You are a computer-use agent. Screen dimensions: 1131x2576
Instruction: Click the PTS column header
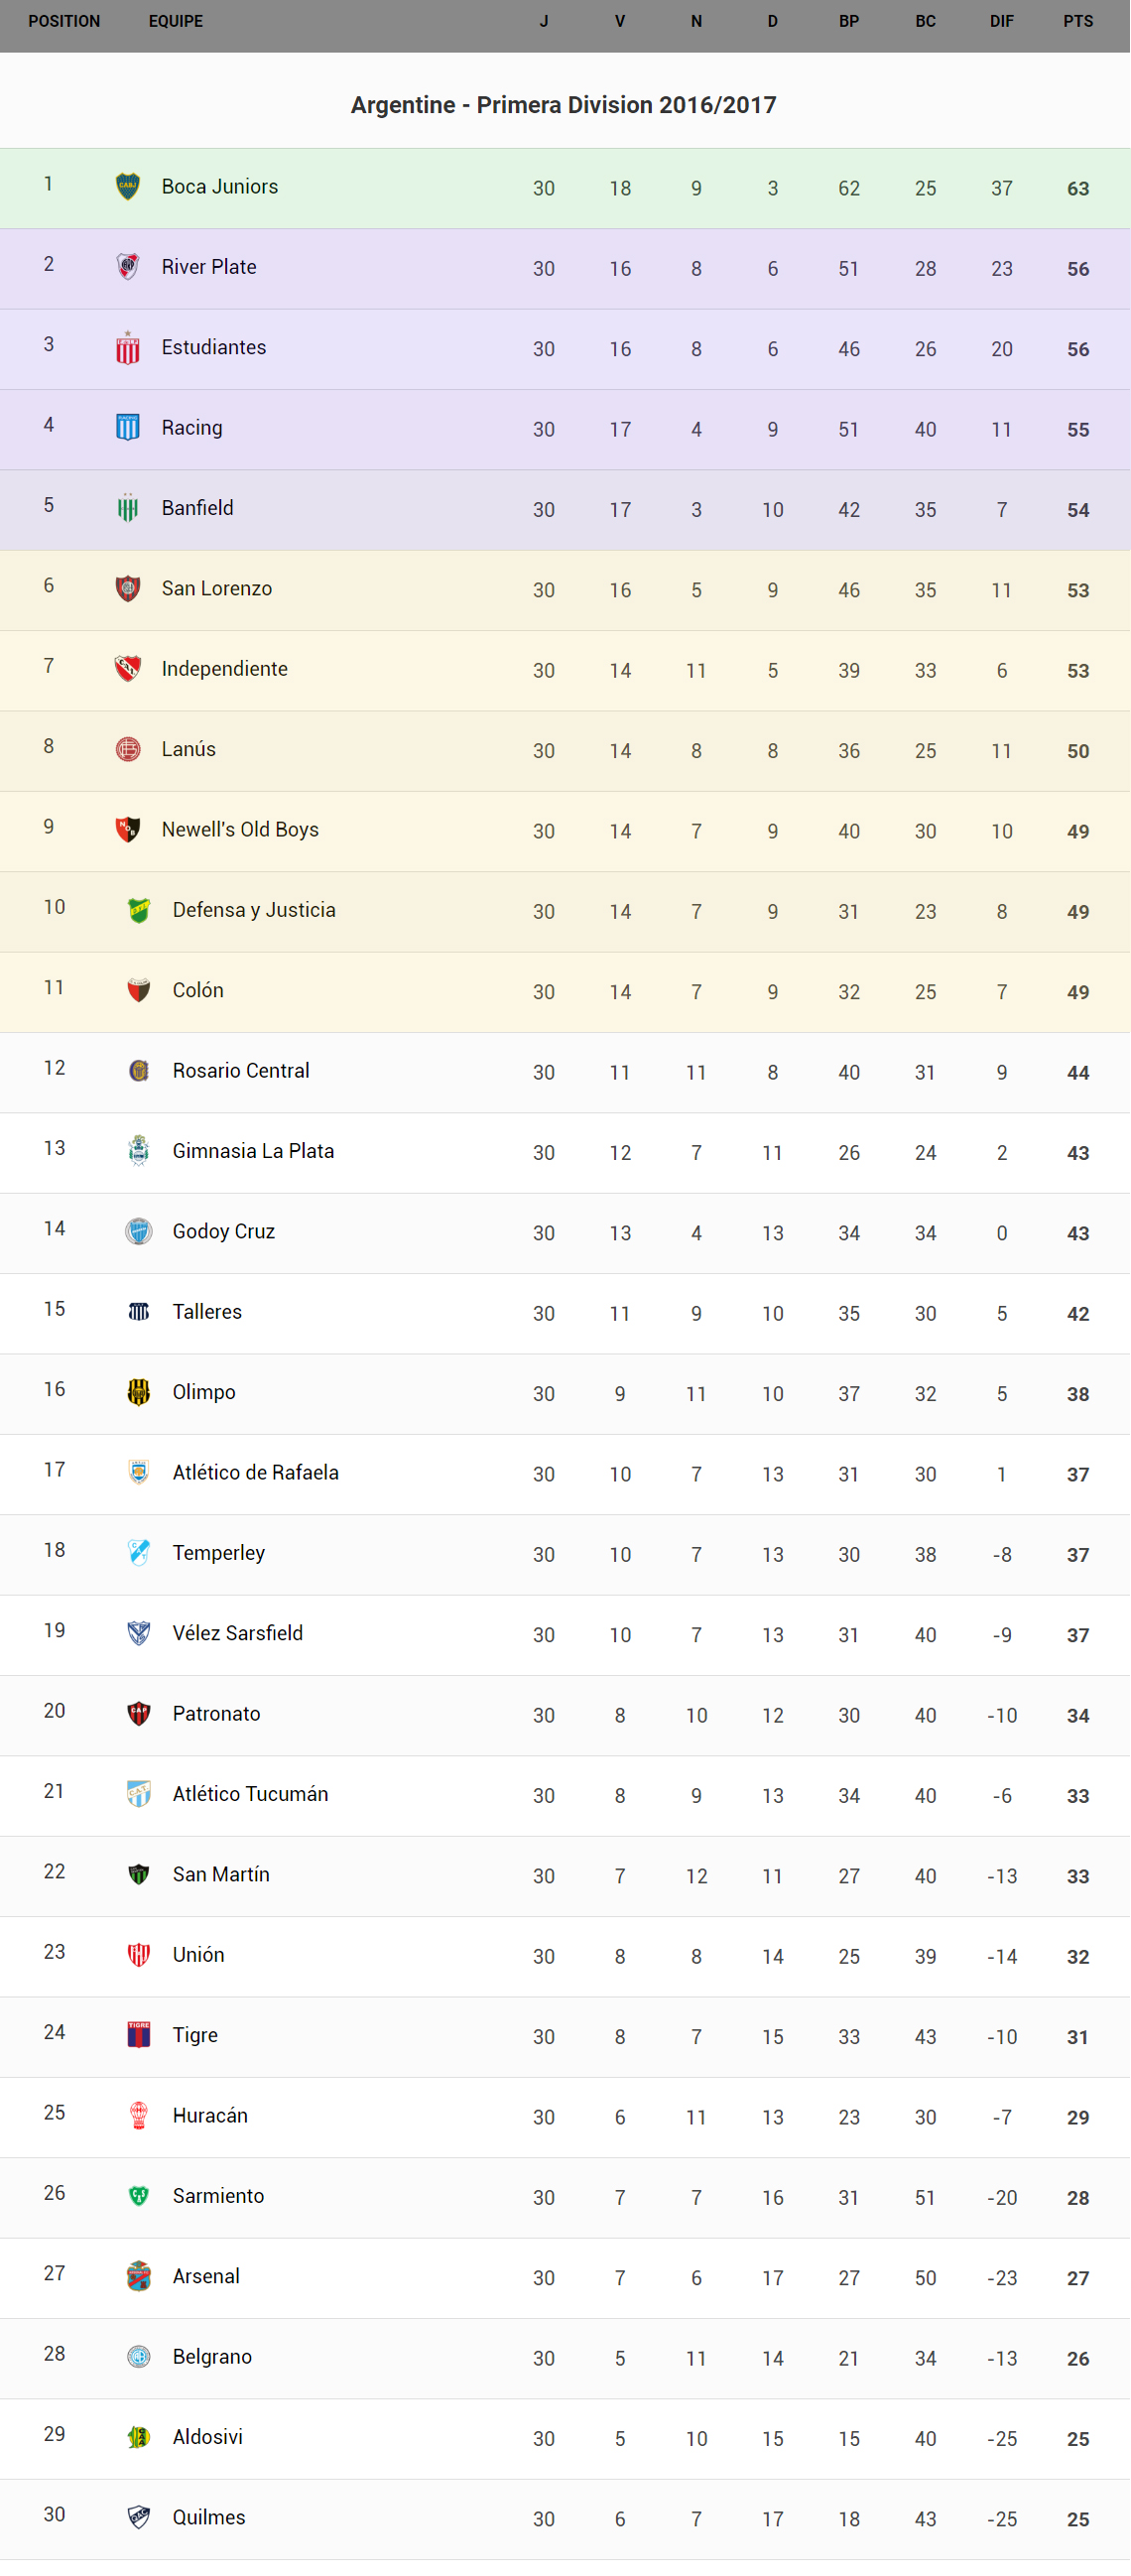click(1077, 22)
